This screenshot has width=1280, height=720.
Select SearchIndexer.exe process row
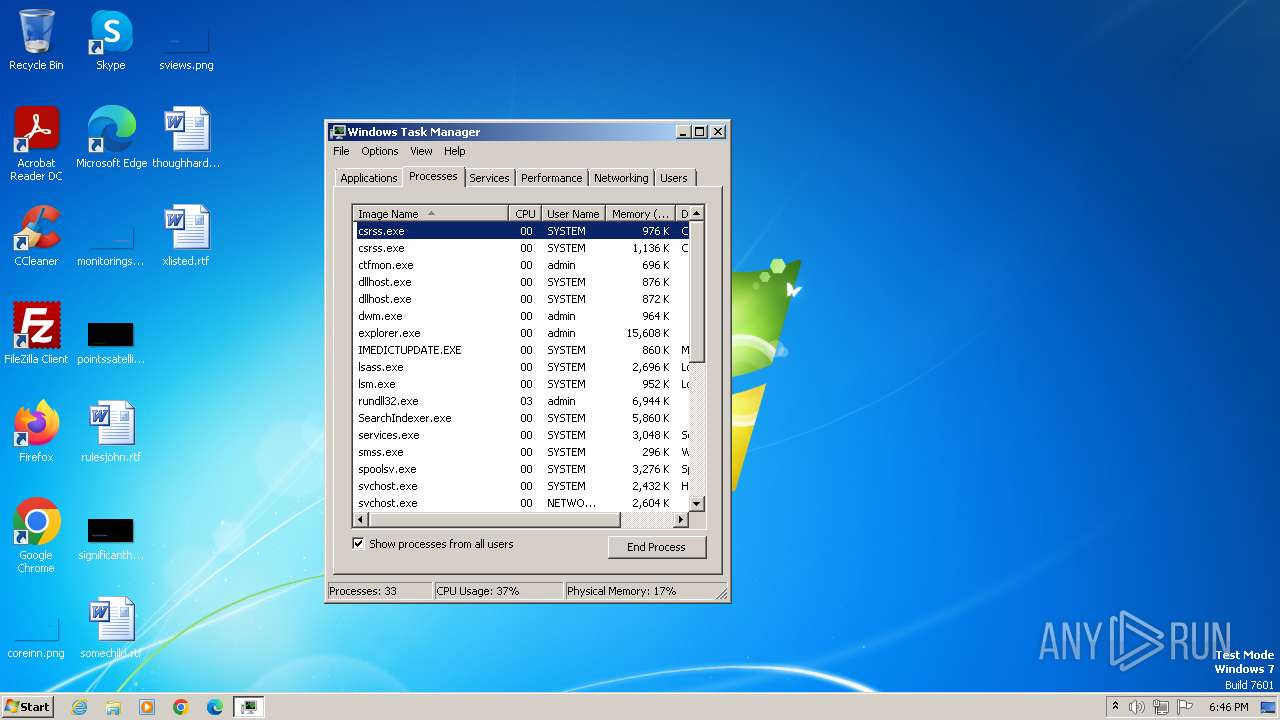pyautogui.click(x=521, y=418)
